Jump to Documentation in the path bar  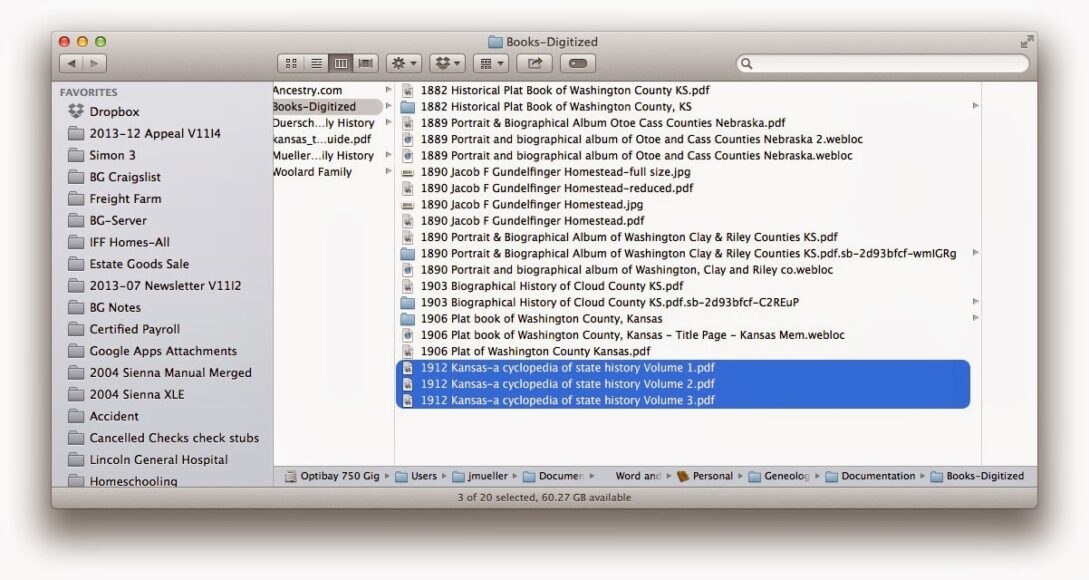(x=870, y=476)
